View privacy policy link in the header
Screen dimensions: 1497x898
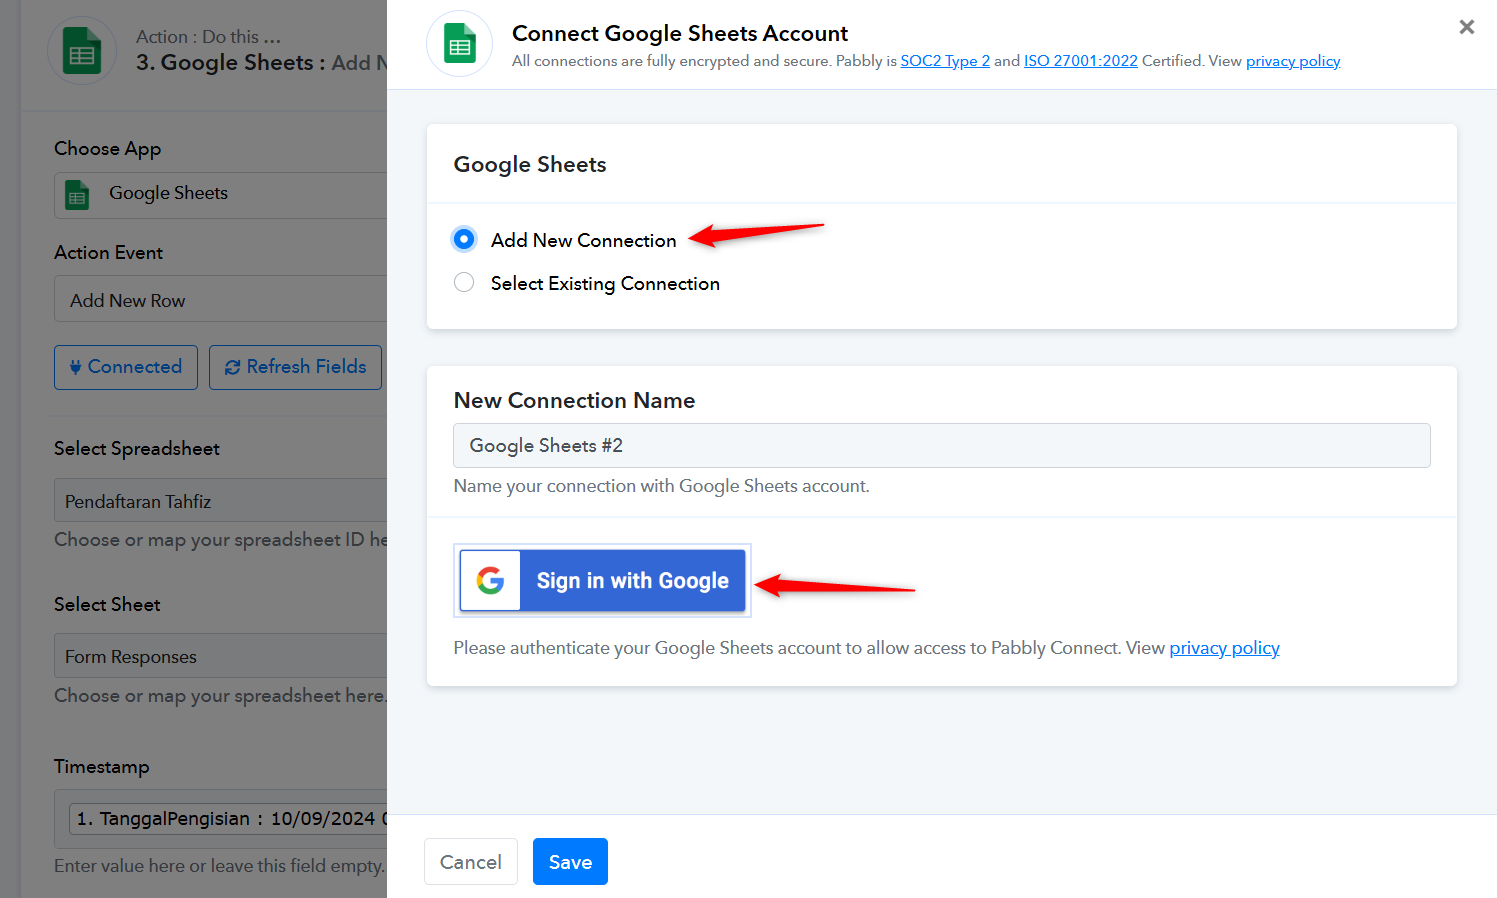[x=1293, y=61]
